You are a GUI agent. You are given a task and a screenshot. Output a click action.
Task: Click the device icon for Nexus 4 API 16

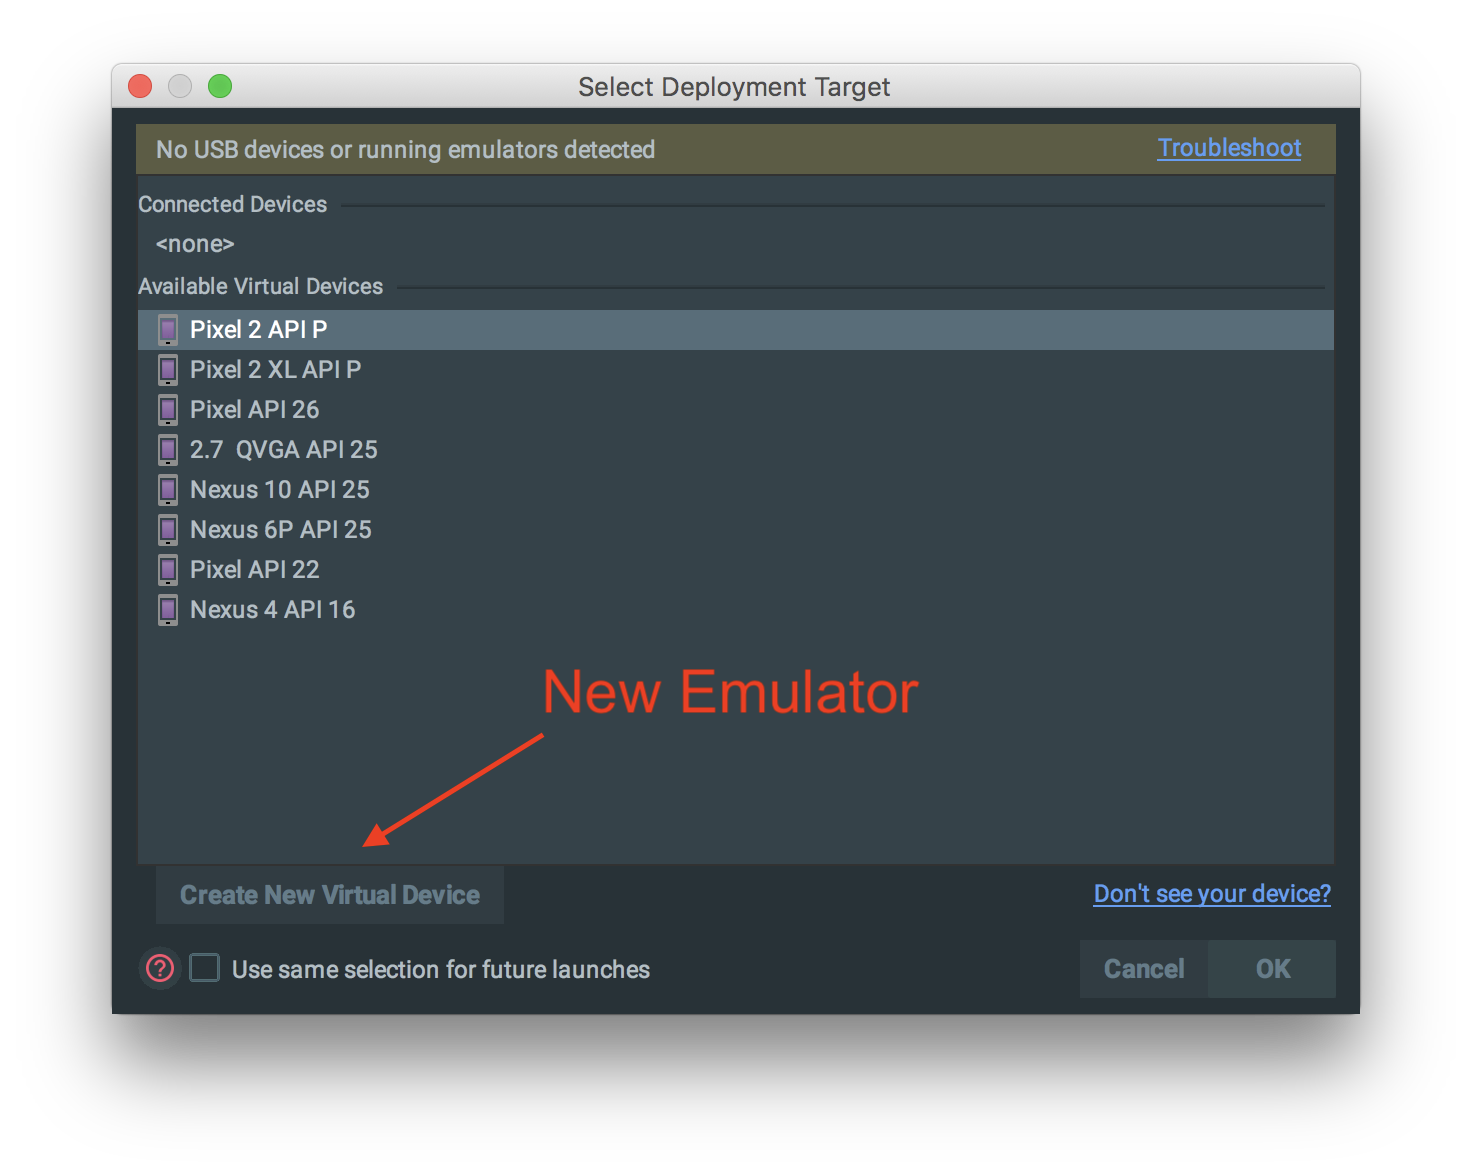click(x=168, y=610)
